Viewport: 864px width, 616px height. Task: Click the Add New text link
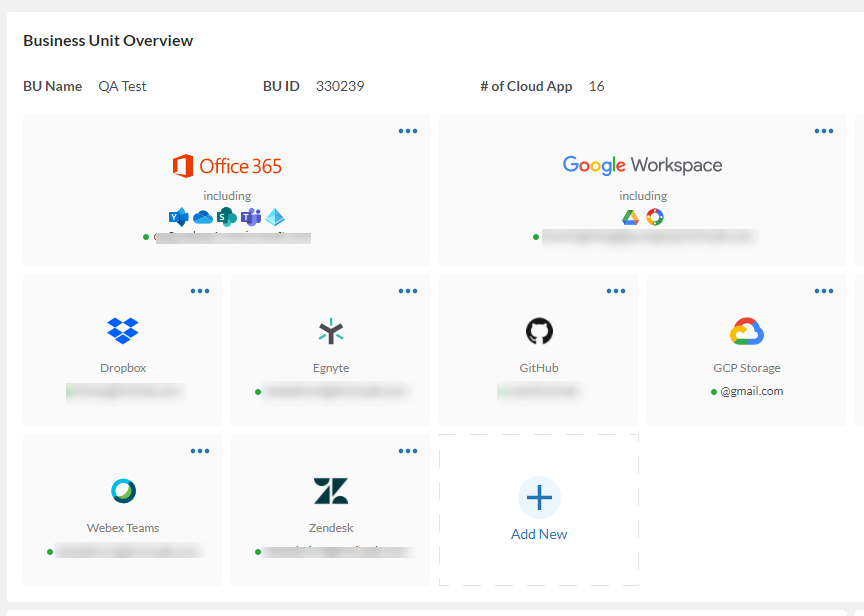539,534
